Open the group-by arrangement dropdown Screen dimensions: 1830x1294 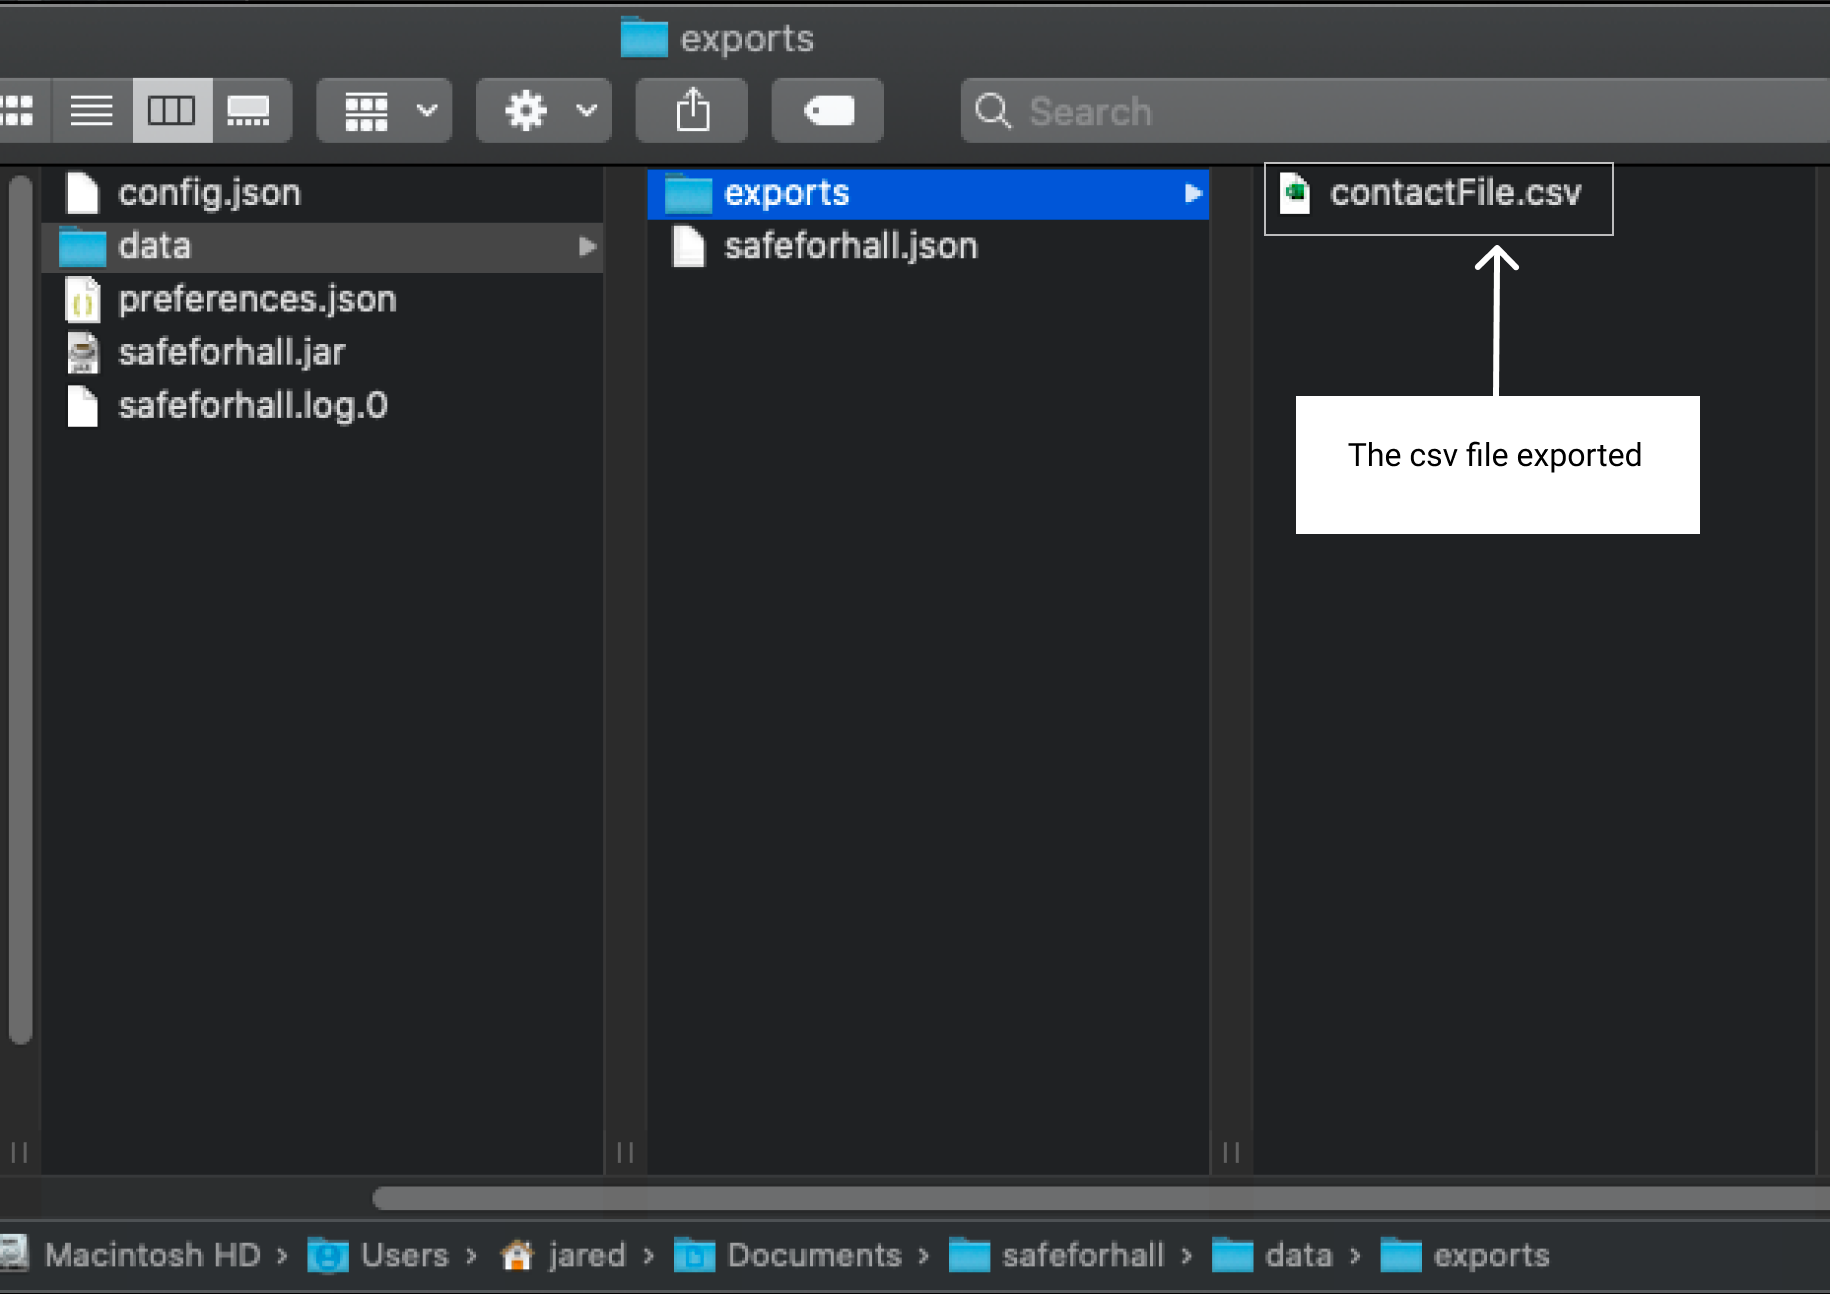(x=385, y=110)
